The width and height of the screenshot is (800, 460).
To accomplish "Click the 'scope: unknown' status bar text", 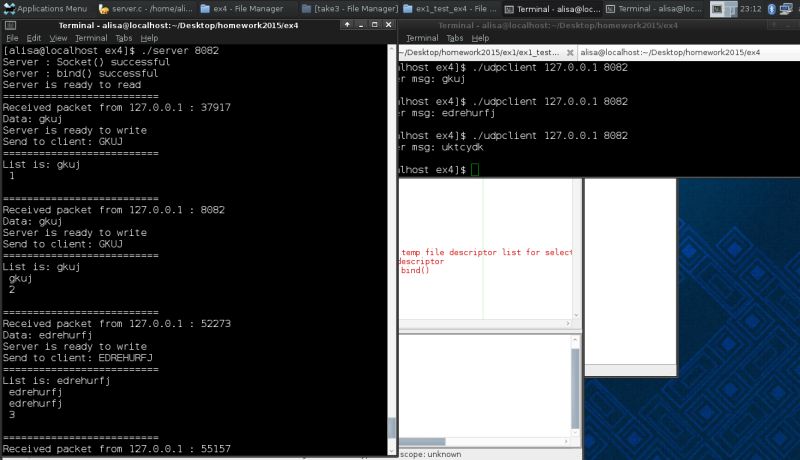I will point(431,454).
